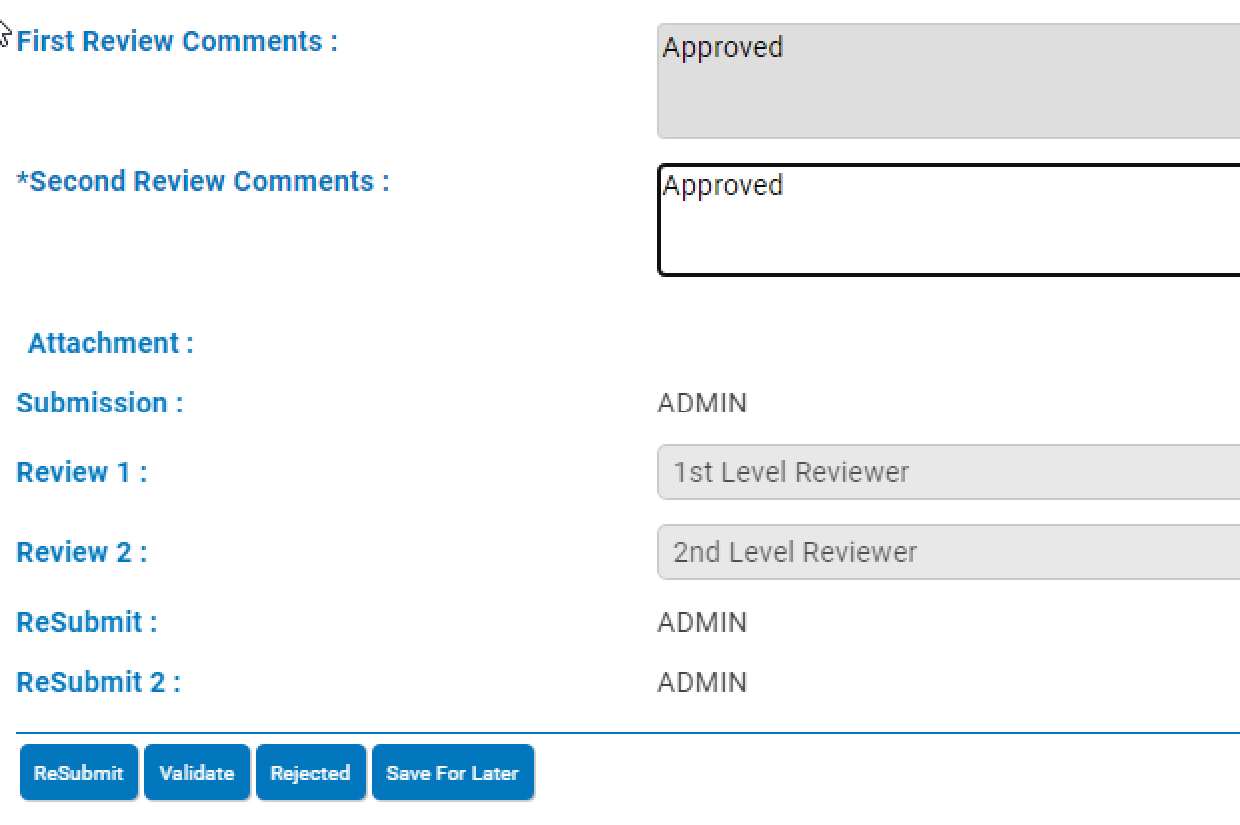Click the Submission label
The height and width of the screenshot is (825, 1240).
click(x=100, y=403)
